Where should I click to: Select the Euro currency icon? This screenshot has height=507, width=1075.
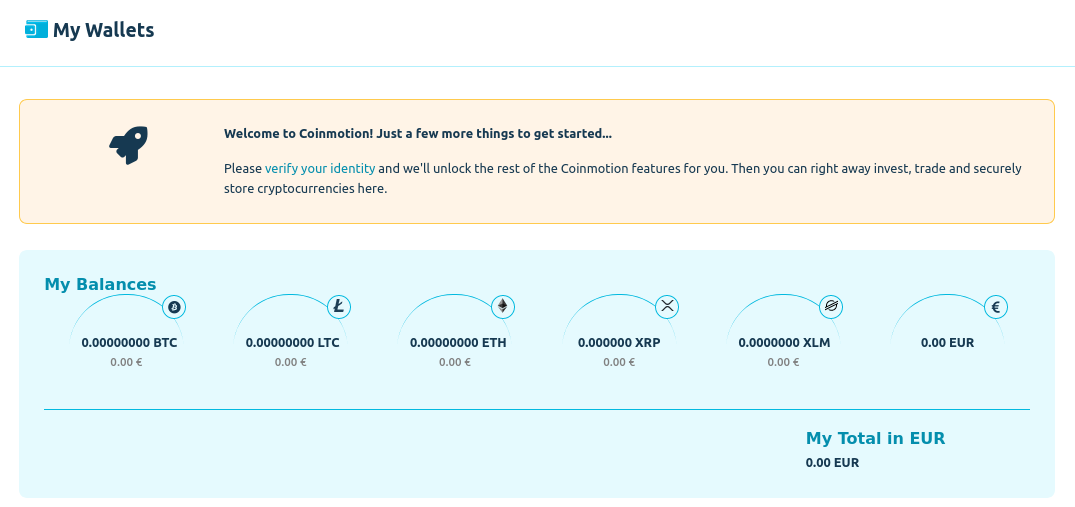(996, 307)
